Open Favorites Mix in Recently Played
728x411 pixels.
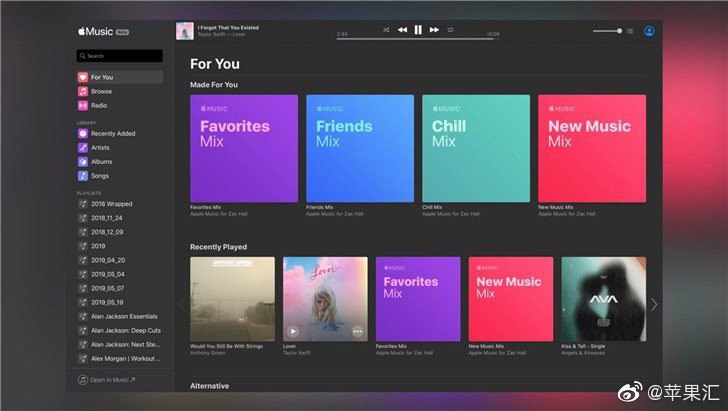pos(418,299)
